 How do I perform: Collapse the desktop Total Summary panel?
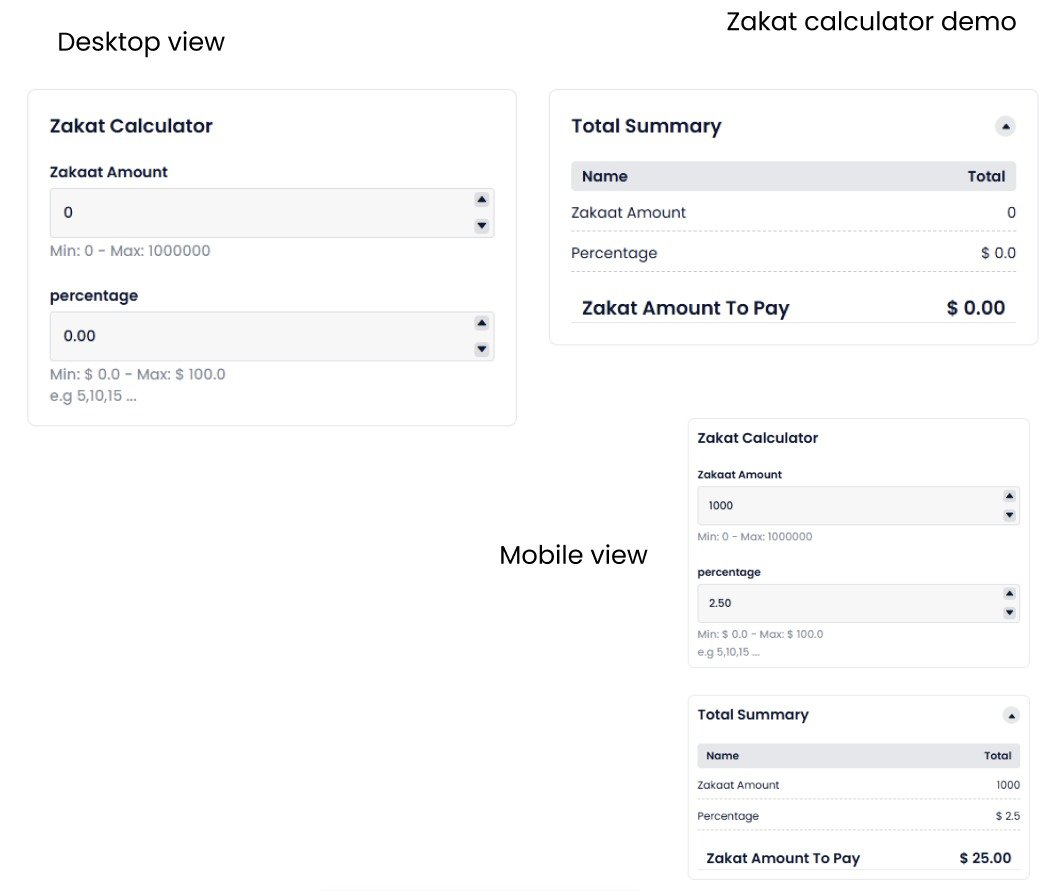click(x=1005, y=126)
